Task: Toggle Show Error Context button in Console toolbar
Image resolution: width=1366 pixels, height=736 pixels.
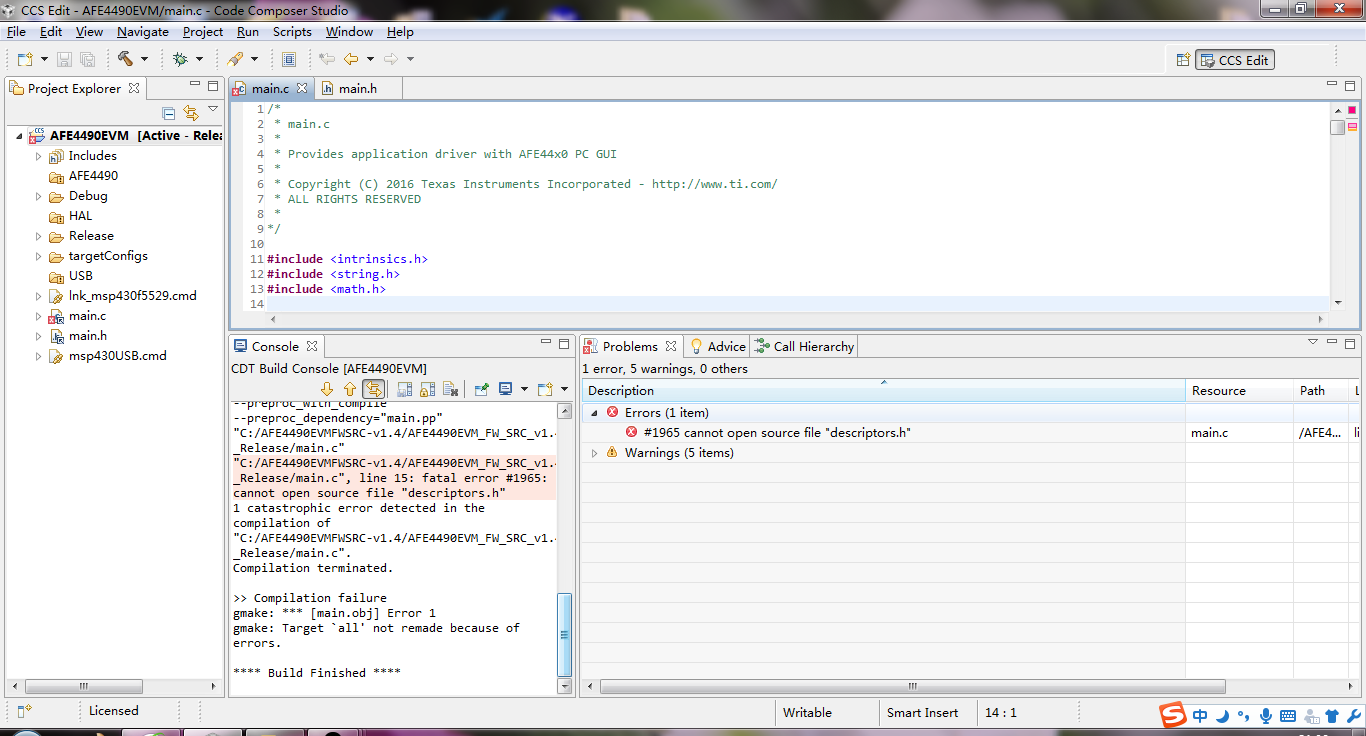Action: 373,389
